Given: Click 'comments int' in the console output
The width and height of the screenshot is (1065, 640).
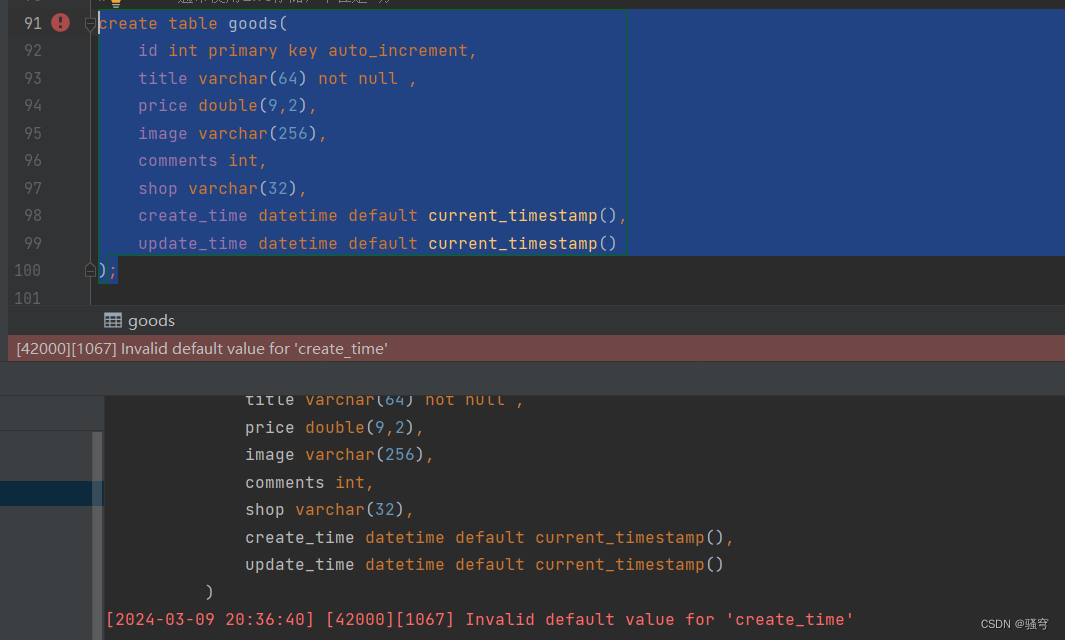Looking at the screenshot, I should coord(309,482).
